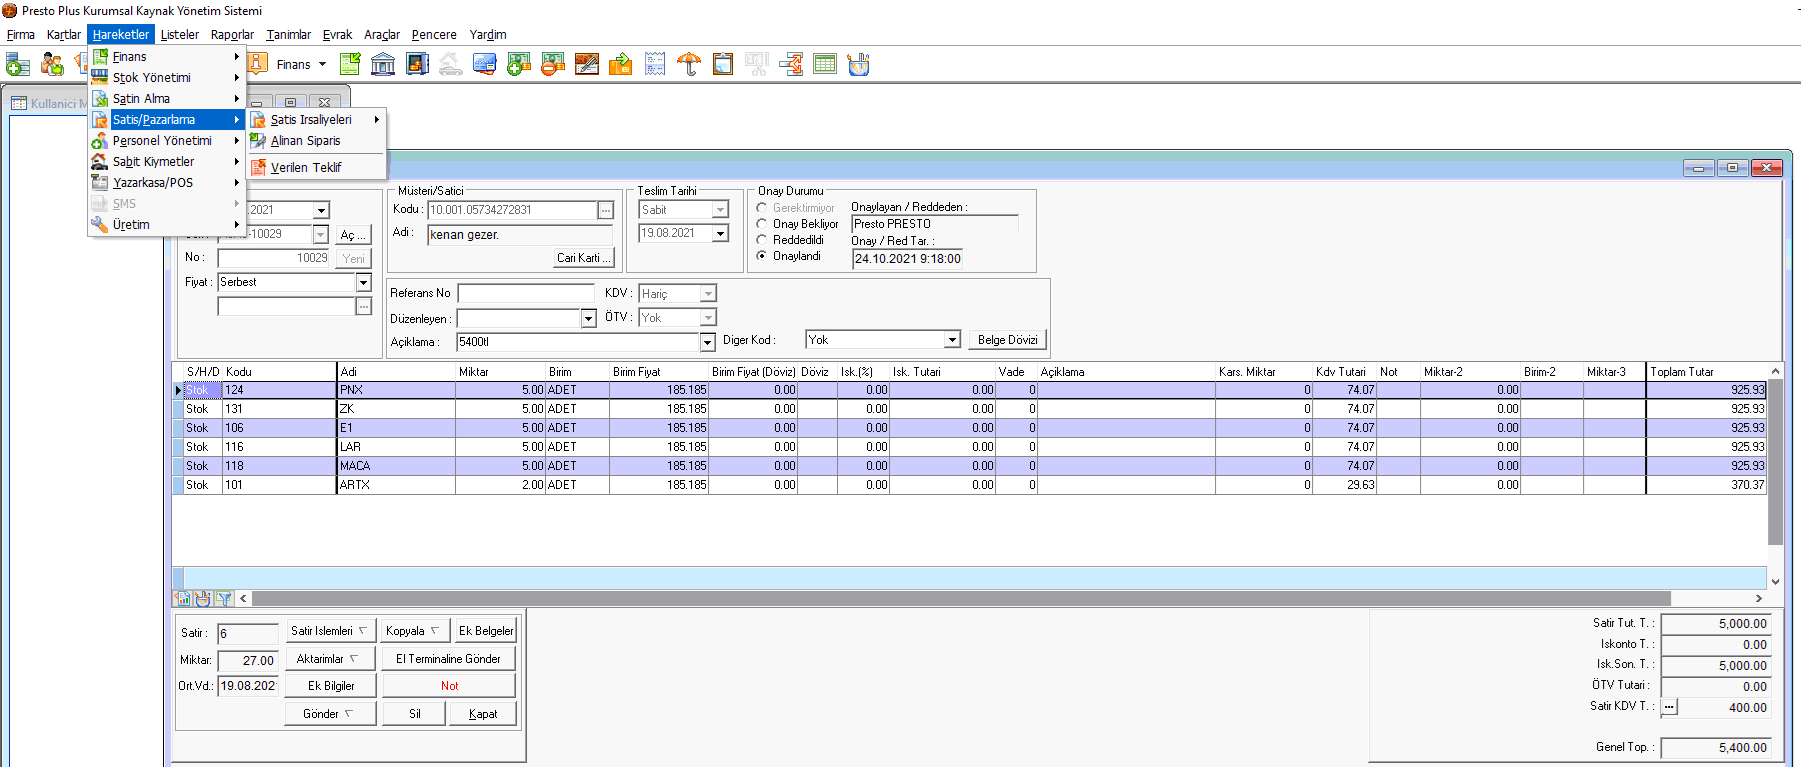Expand the Diger Kod dropdown
Viewport: 1801px width, 767px height.
(953, 340)
